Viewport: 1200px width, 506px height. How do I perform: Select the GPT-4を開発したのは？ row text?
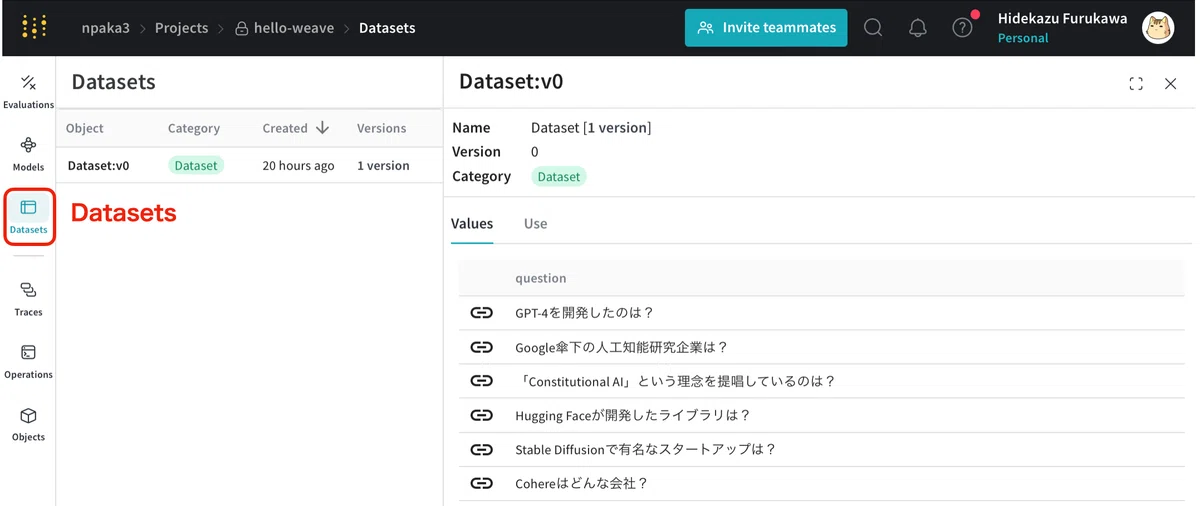[585, 313]
